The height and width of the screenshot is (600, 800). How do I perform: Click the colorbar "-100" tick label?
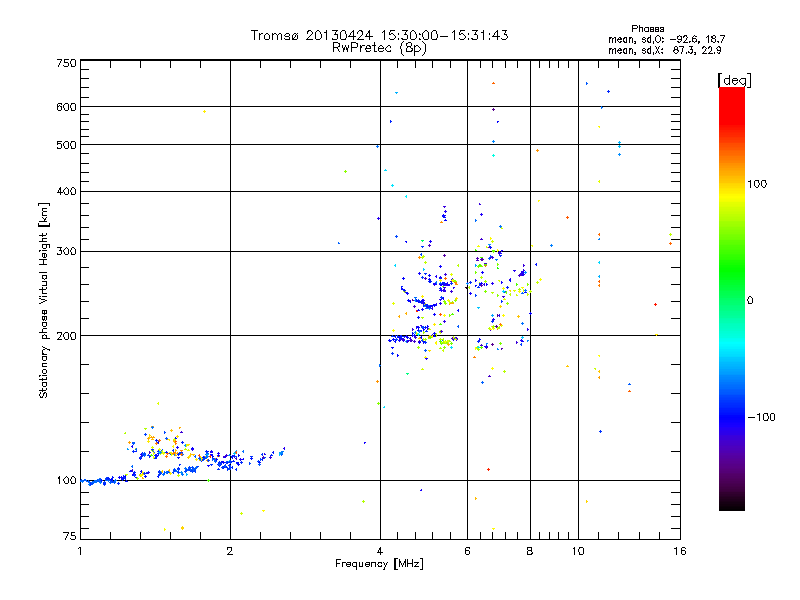(762, 417)
